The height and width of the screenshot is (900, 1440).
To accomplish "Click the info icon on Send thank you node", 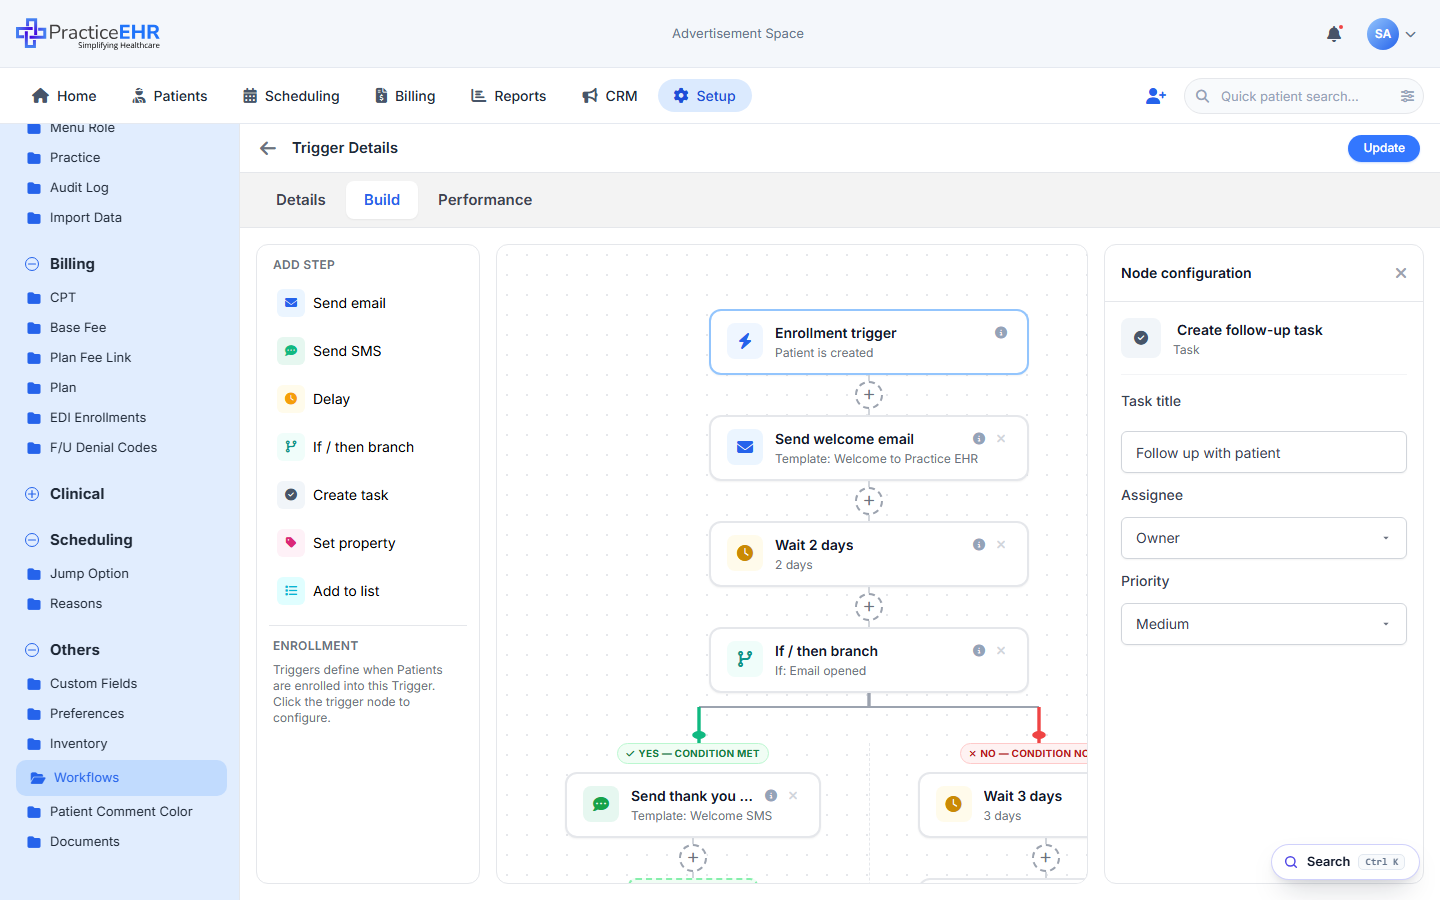I will (771, 796).
